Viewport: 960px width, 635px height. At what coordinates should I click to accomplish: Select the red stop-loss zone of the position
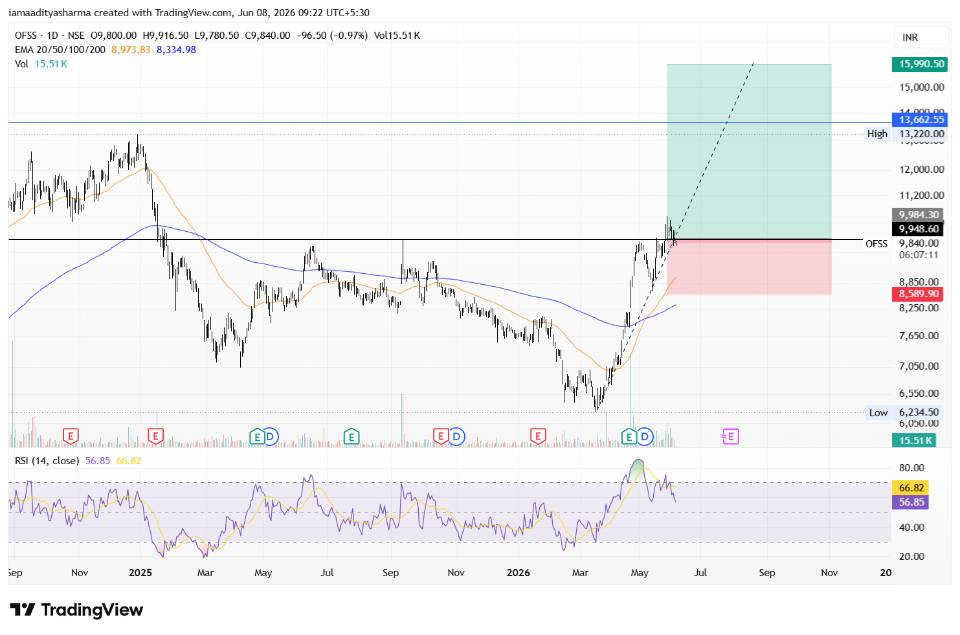click(x=749, y=267)
